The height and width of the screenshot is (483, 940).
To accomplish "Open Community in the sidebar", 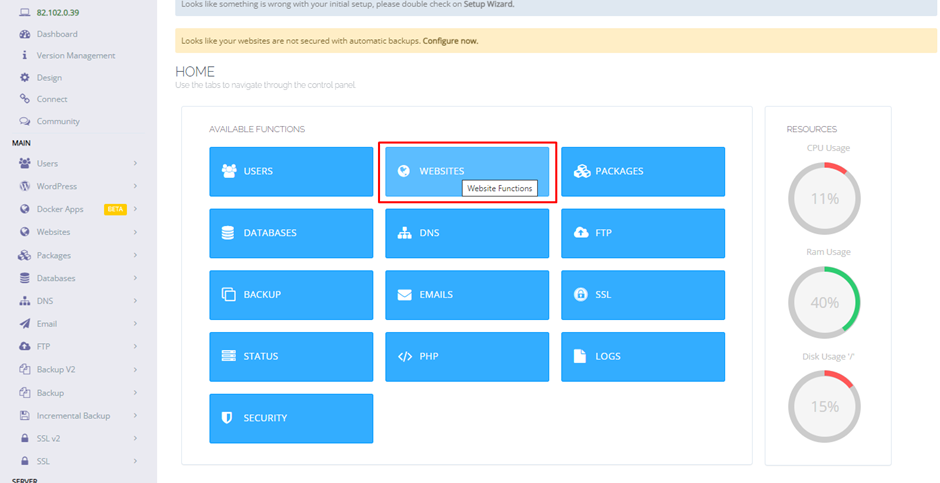I will [x=58, y=121].
